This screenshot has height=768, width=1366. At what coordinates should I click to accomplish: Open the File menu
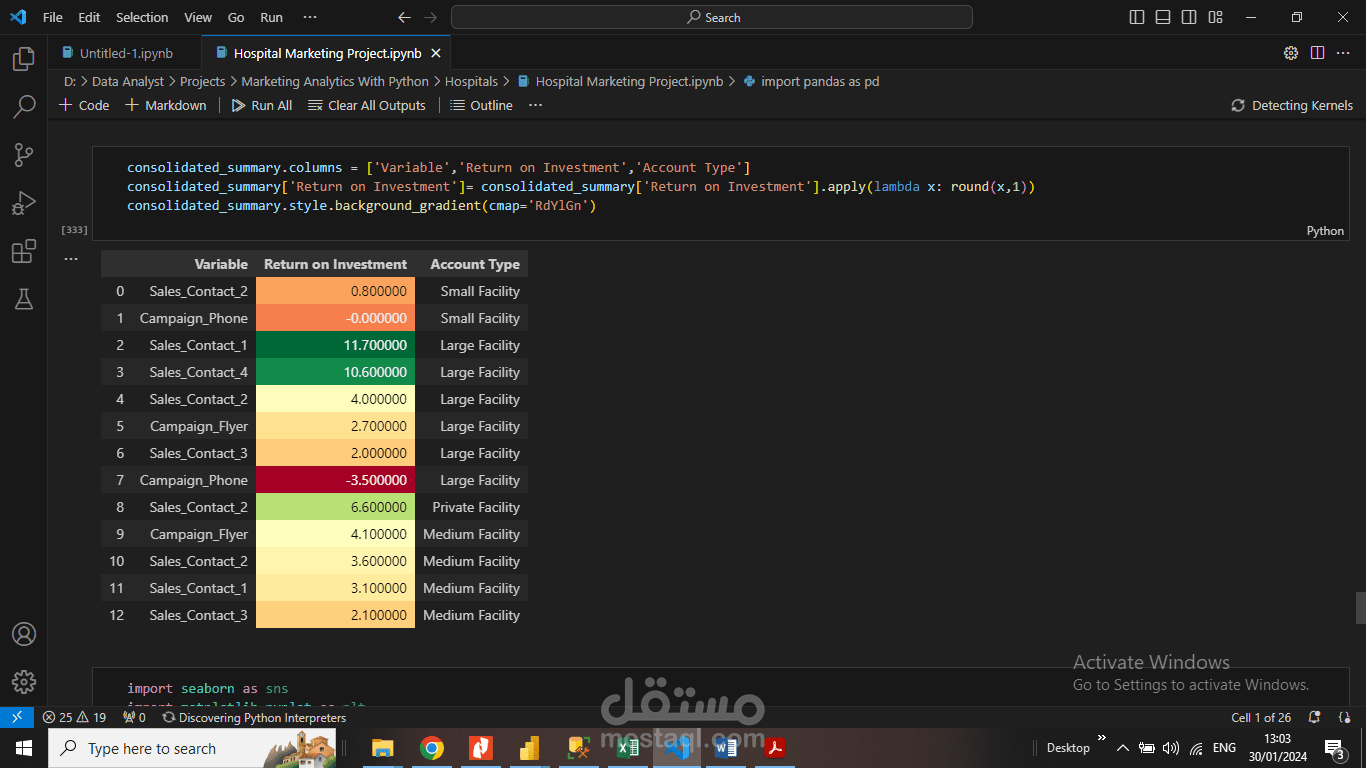coord(53,17)
